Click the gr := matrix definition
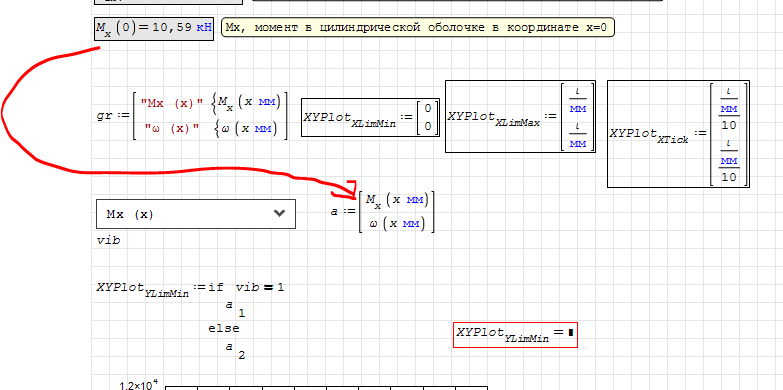 [x=192, y=115]
